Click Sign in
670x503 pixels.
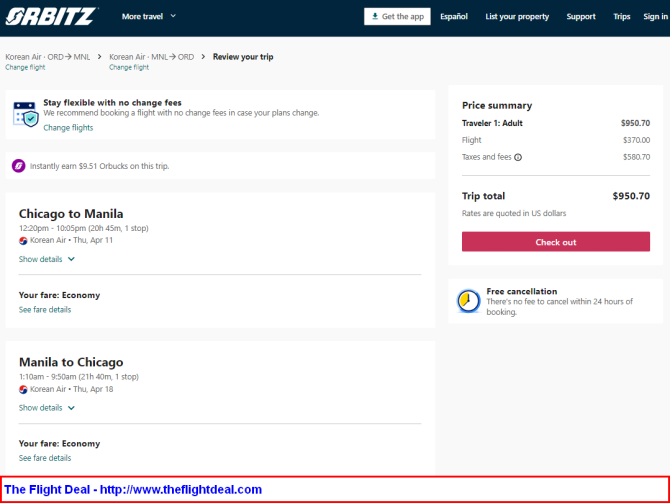(655, 17)
